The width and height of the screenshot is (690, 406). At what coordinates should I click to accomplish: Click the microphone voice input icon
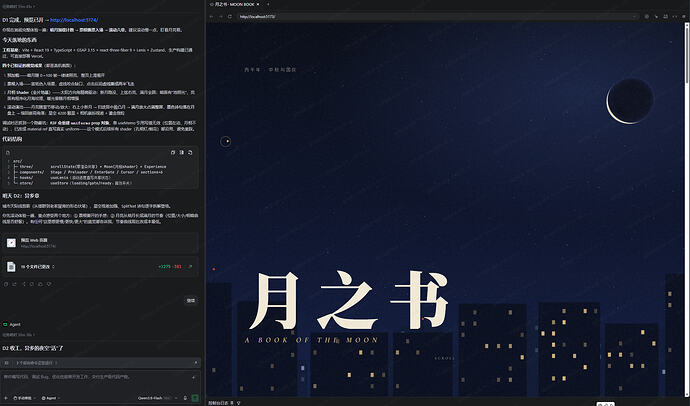pos(185,398)
